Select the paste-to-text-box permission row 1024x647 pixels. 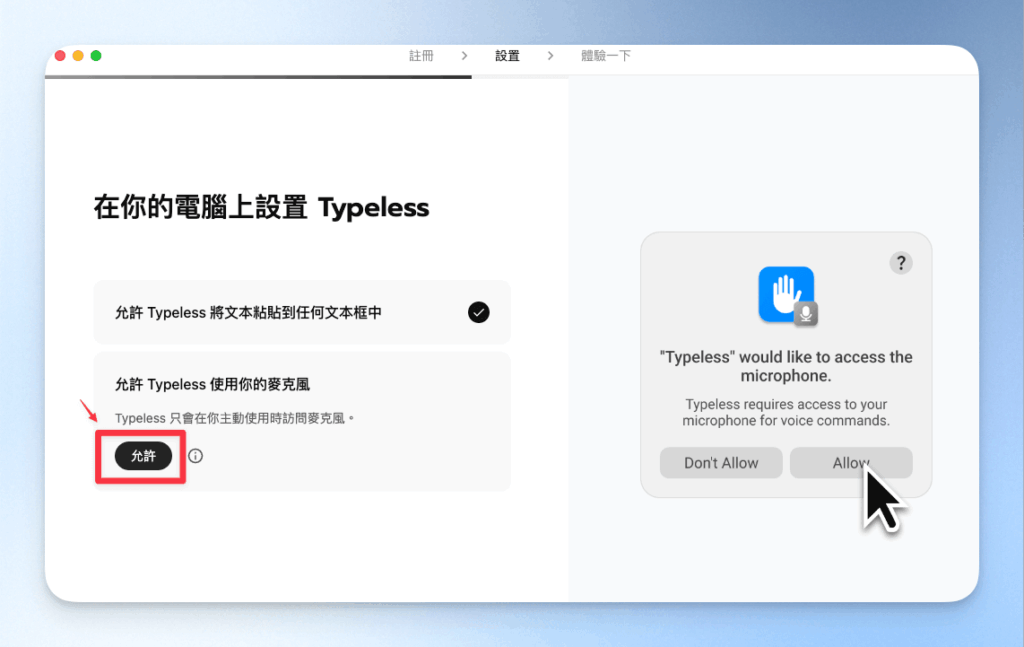[302, 312]
